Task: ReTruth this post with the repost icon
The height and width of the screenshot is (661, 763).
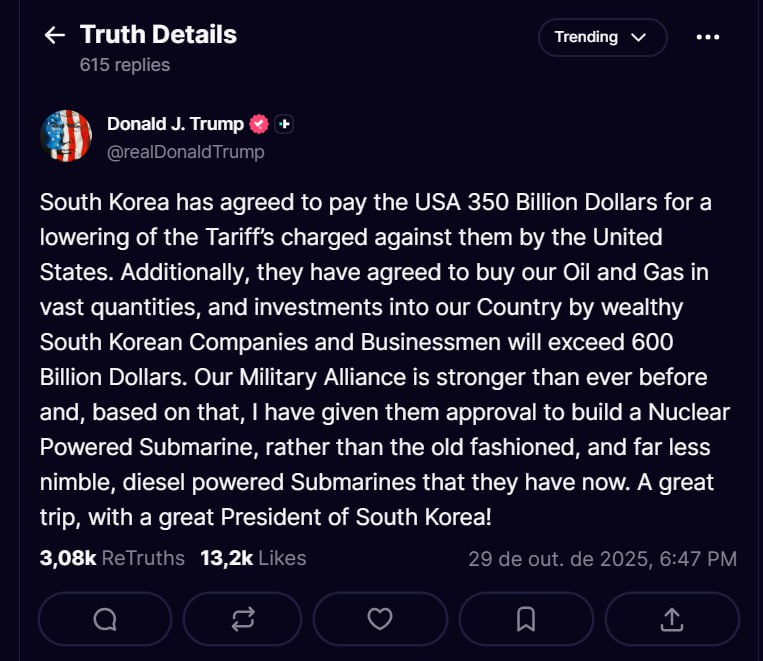Action: click(x=243, y=619)
